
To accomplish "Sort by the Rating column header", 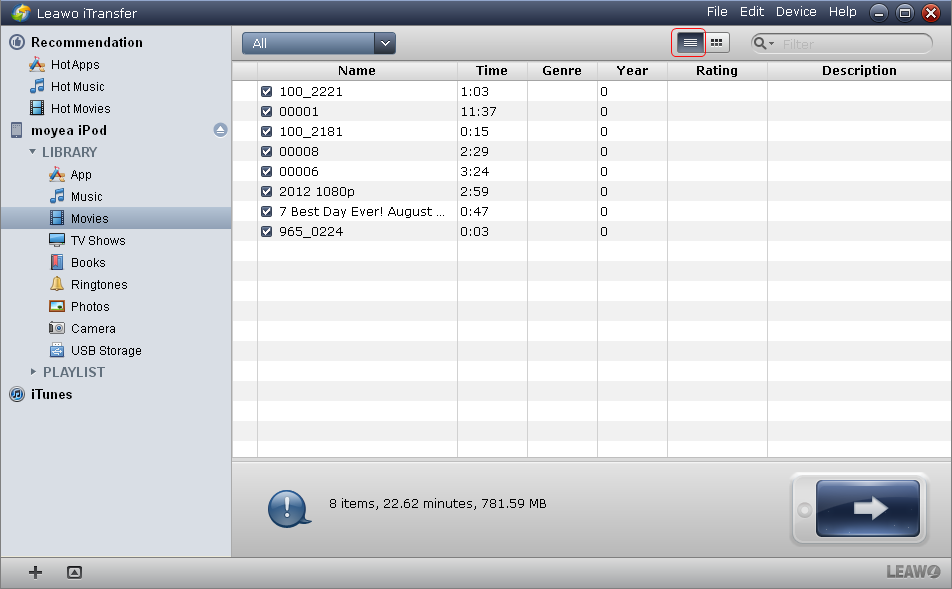I will pos(717,70).
